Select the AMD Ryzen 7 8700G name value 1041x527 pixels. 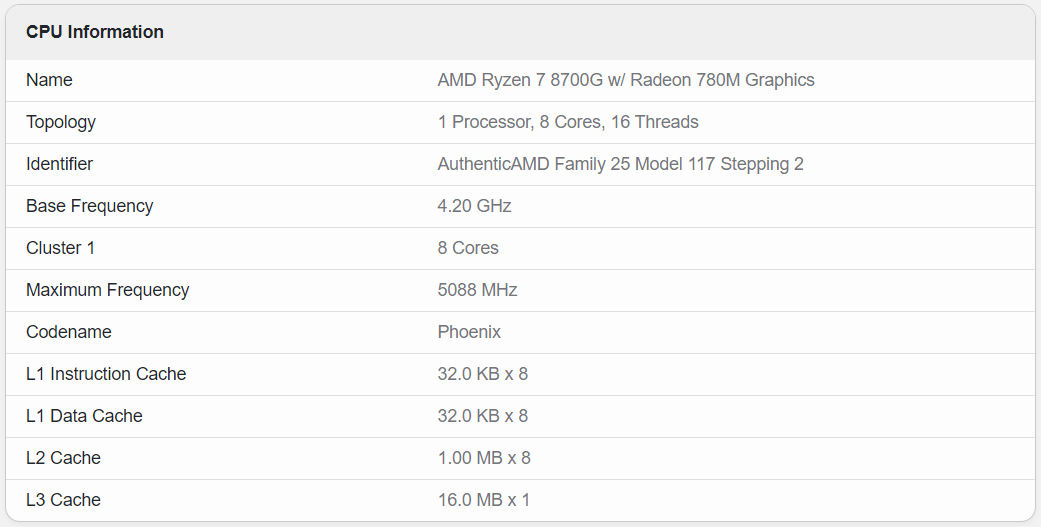coord(625,80)
